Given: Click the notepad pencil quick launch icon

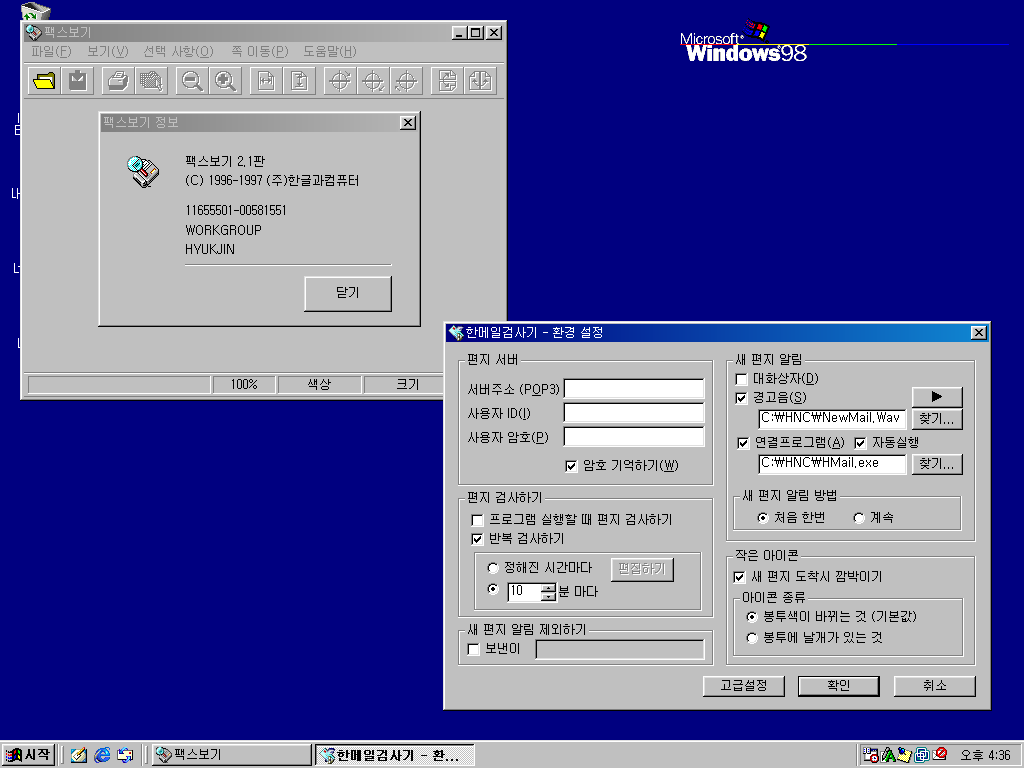Looking at the screenshot, I should click(79, 755).
